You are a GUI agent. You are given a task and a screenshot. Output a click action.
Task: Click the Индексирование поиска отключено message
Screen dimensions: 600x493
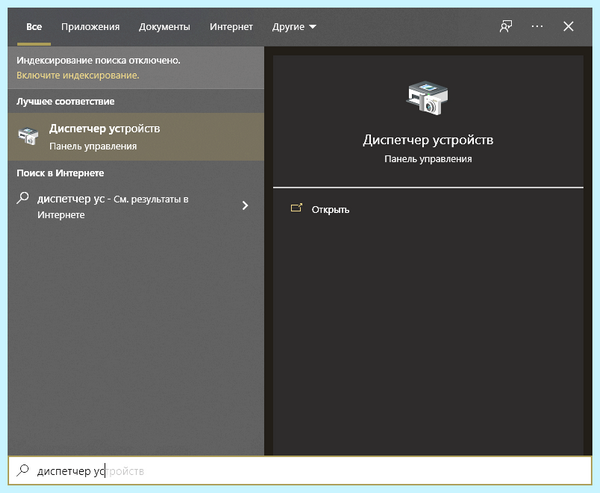98,60
